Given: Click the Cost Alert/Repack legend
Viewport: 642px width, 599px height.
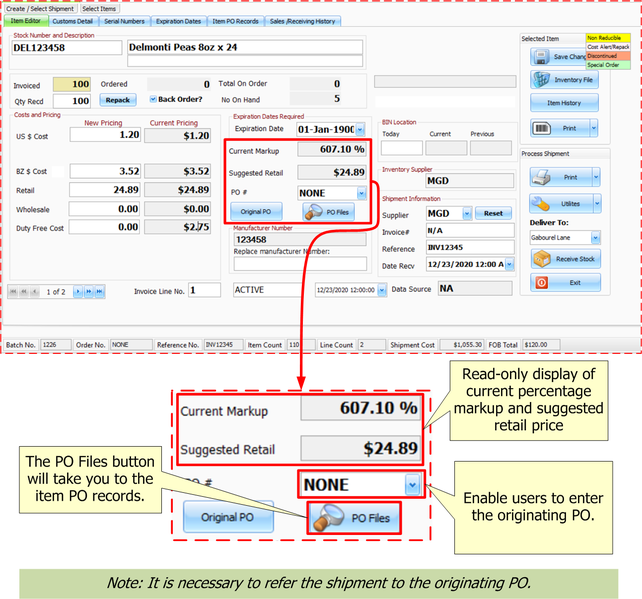Looking at the screenshot, I should point(608,47).
